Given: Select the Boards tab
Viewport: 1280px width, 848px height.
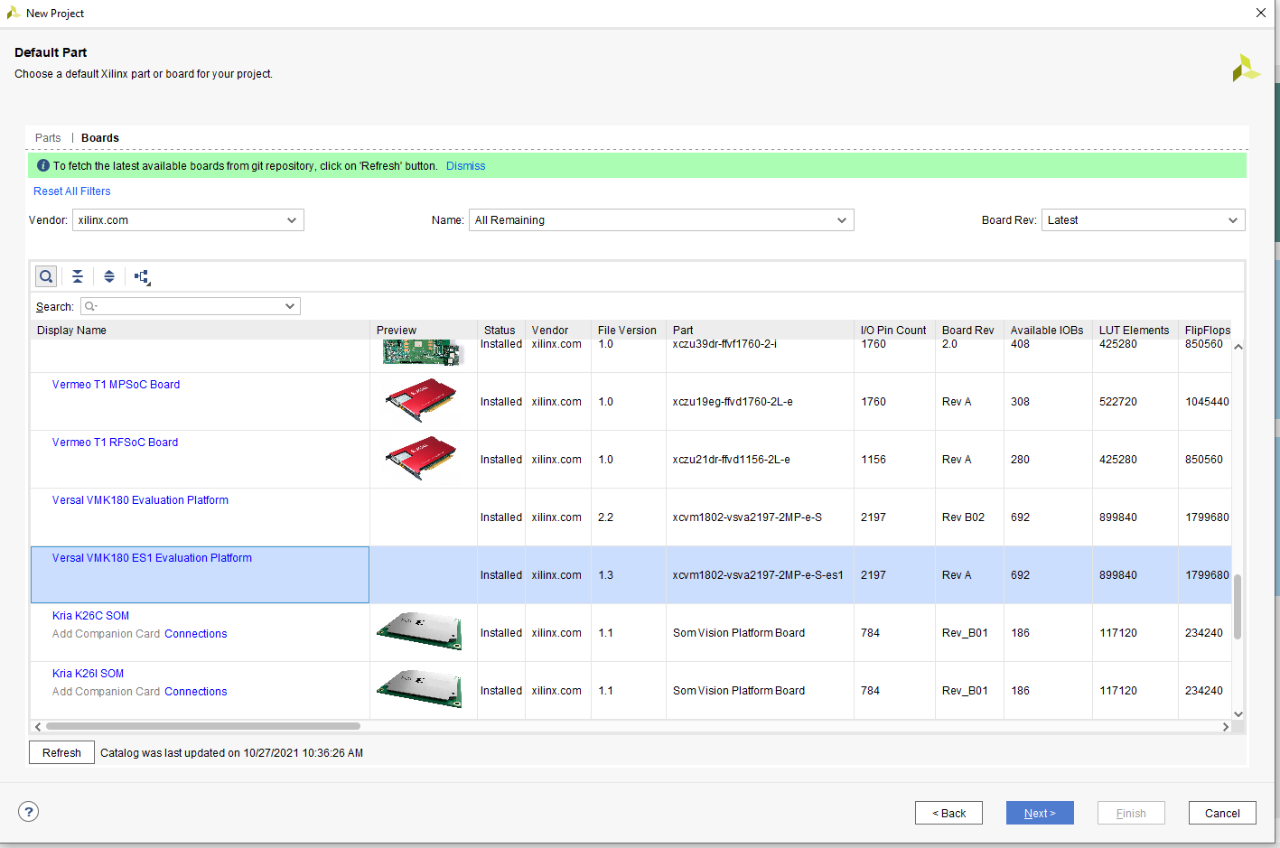Looking at the screenshot, I should point(100,138).
